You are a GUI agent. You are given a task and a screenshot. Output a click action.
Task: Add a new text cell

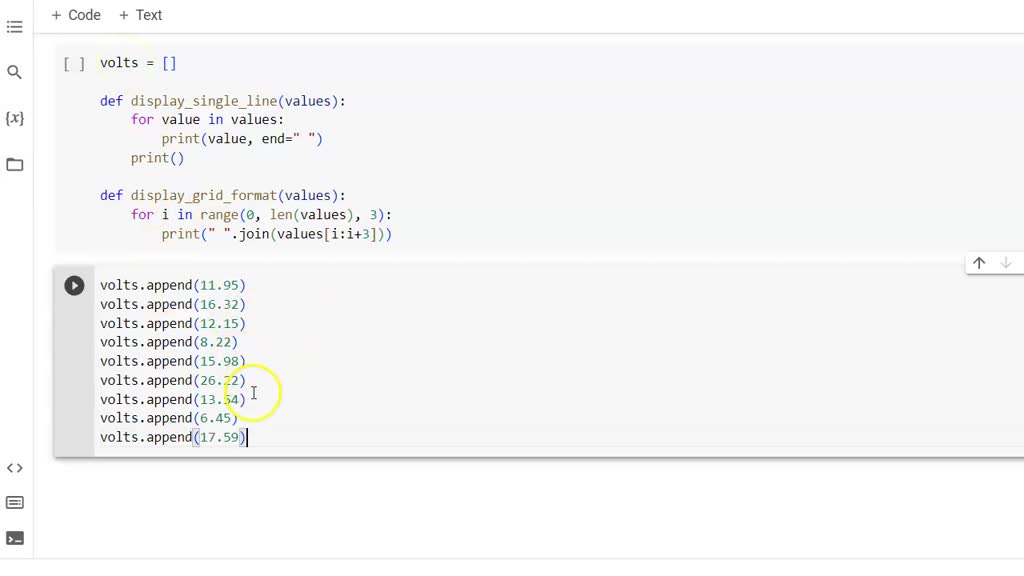pos(140,15)
